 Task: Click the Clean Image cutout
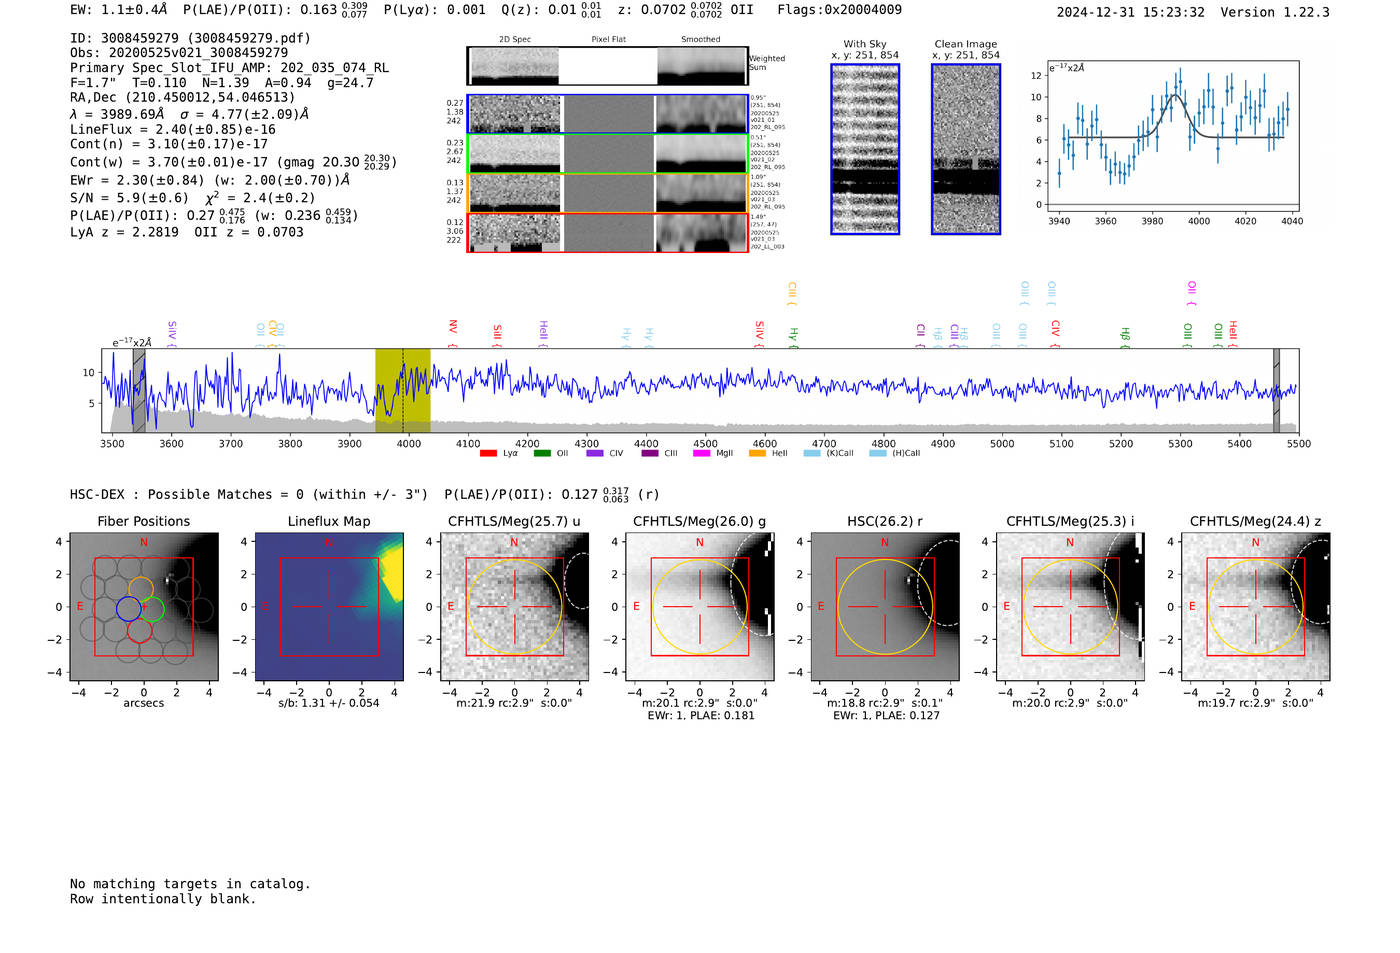click(x=966, y=149)
